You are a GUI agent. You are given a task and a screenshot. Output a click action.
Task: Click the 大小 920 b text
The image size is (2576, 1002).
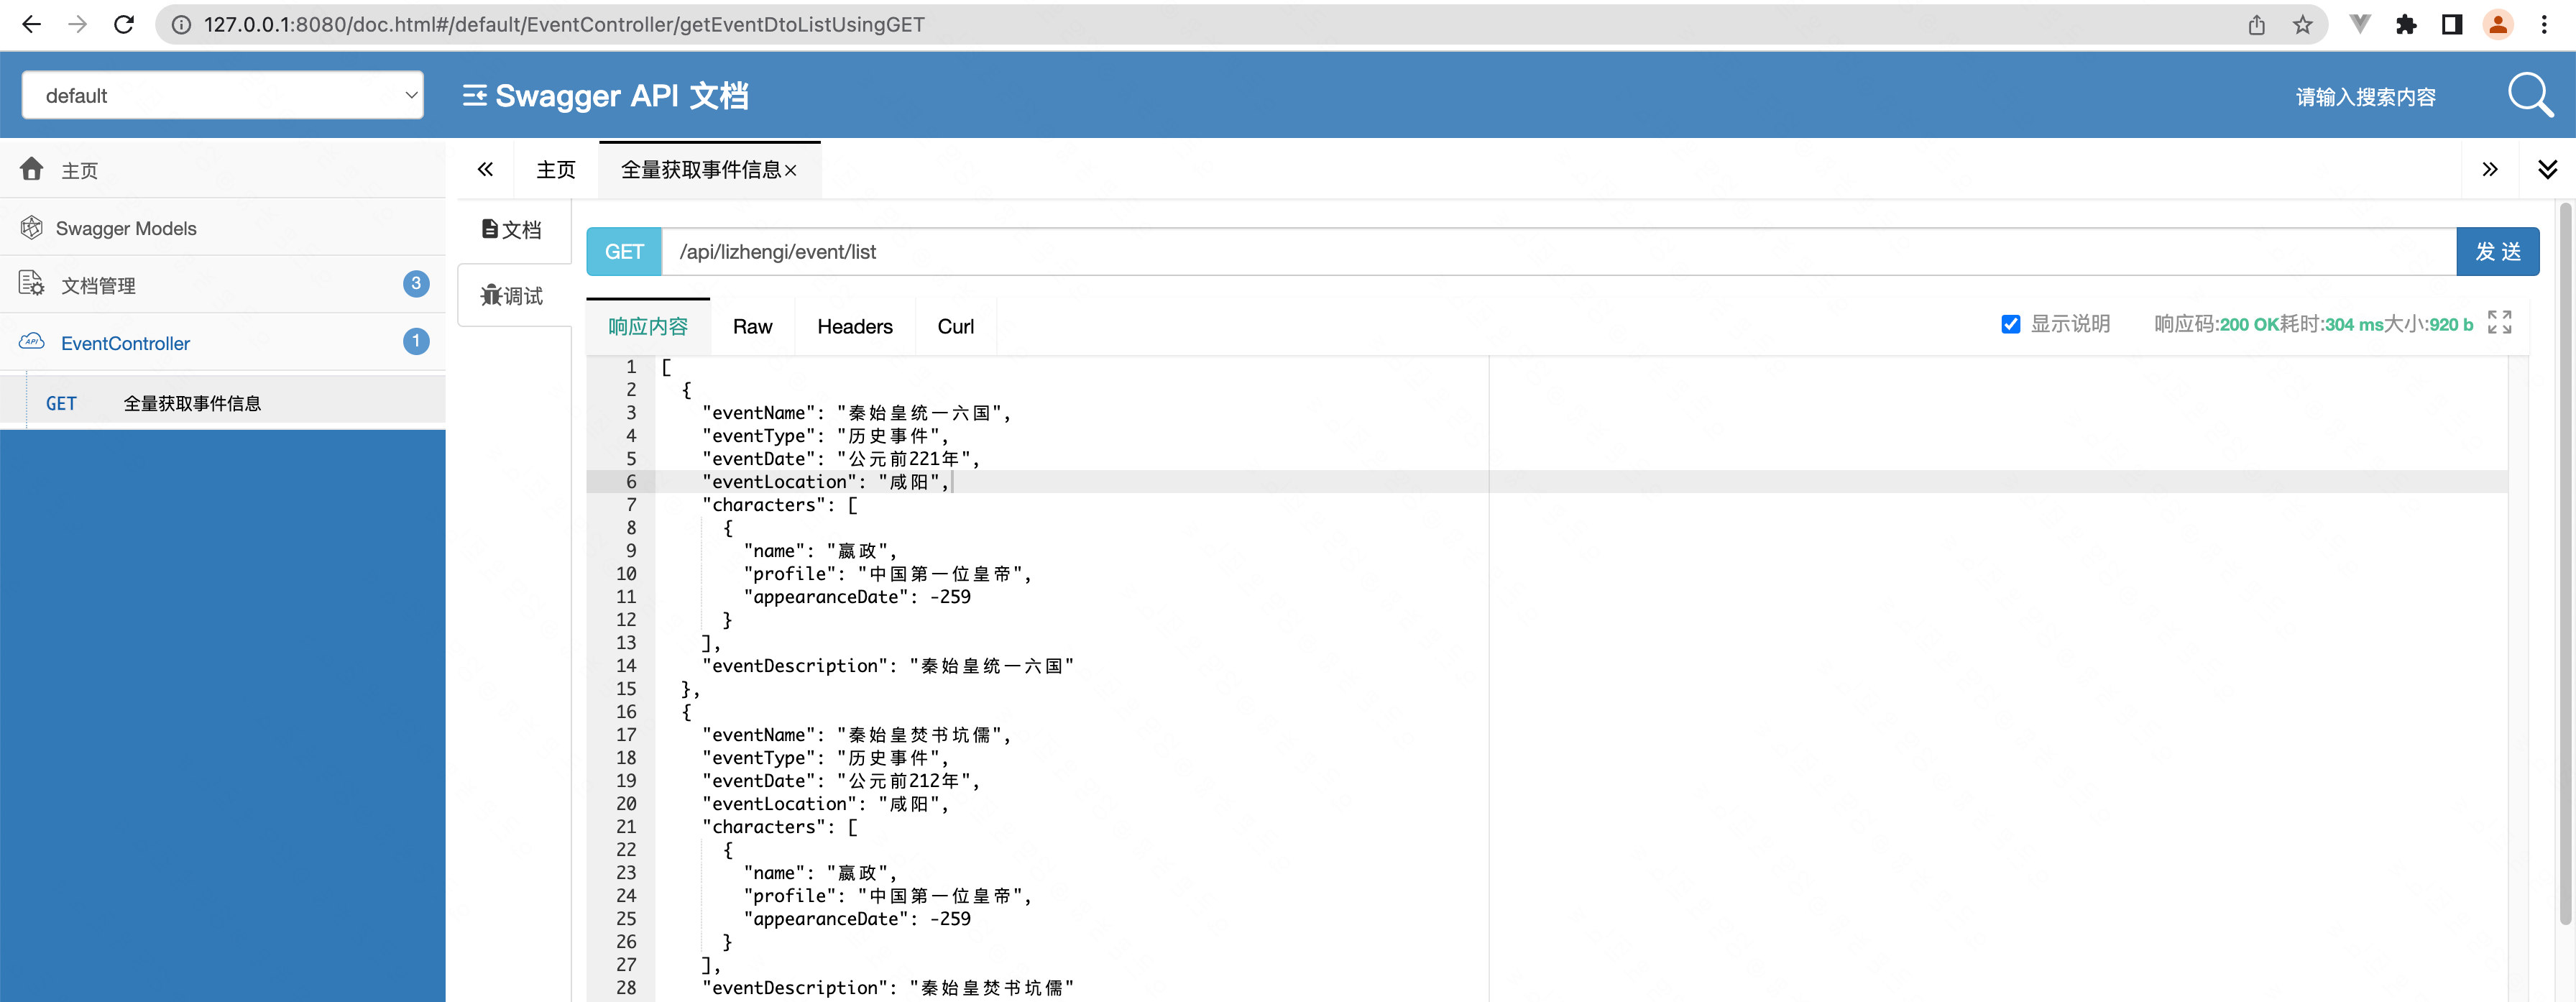coord(2428,324)
